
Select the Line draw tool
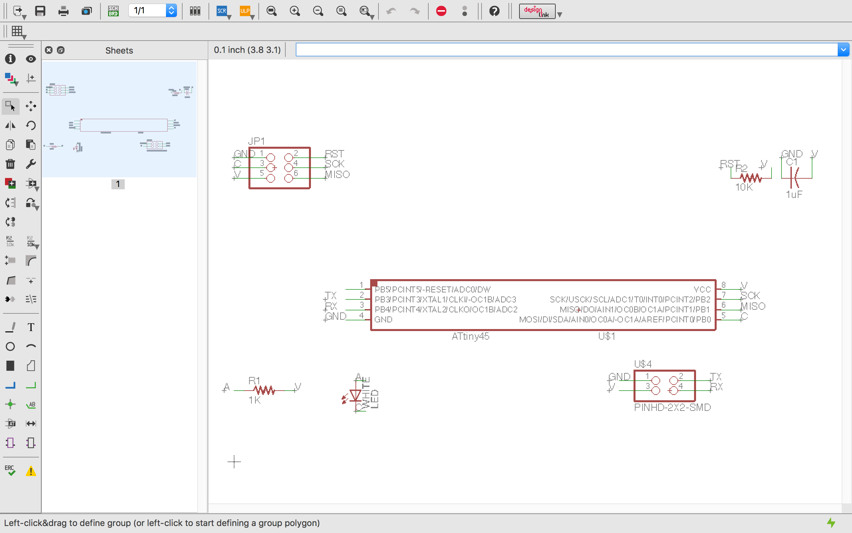point(10,327)
